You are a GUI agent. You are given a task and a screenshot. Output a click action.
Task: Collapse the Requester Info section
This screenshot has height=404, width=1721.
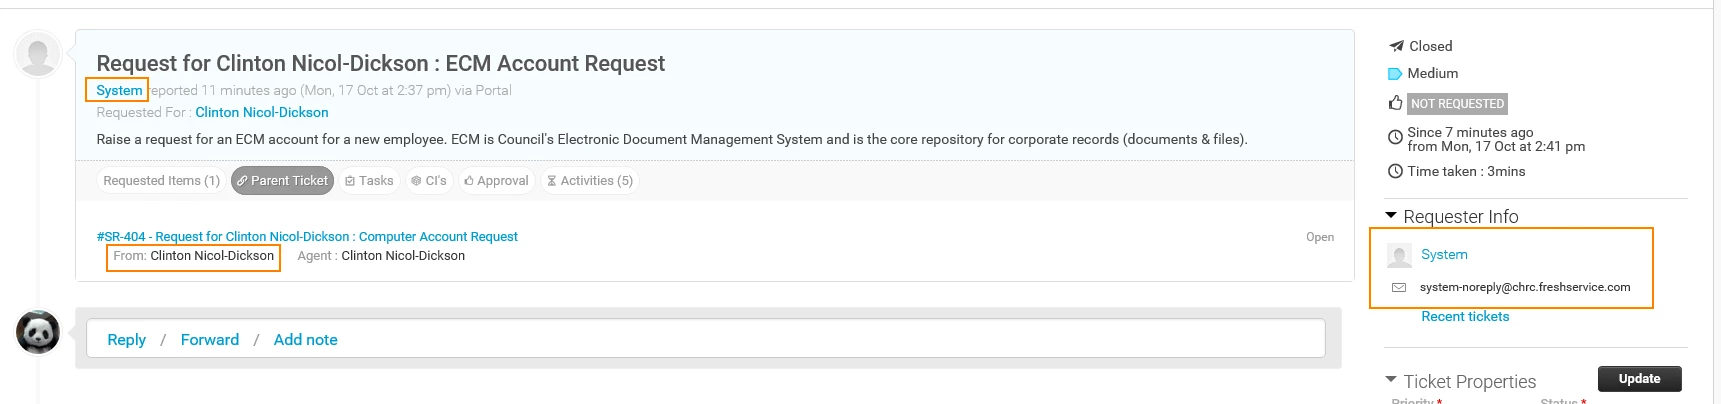1391,216
